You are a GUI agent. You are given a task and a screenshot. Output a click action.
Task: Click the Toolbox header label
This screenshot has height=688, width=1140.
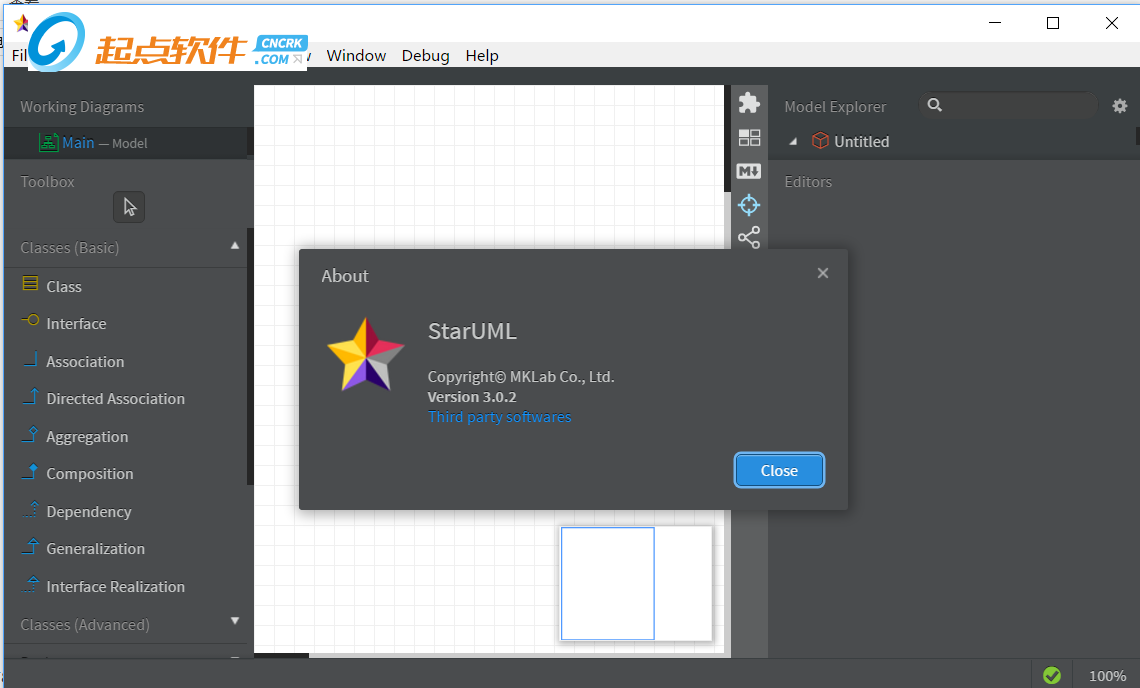[47, 182]
